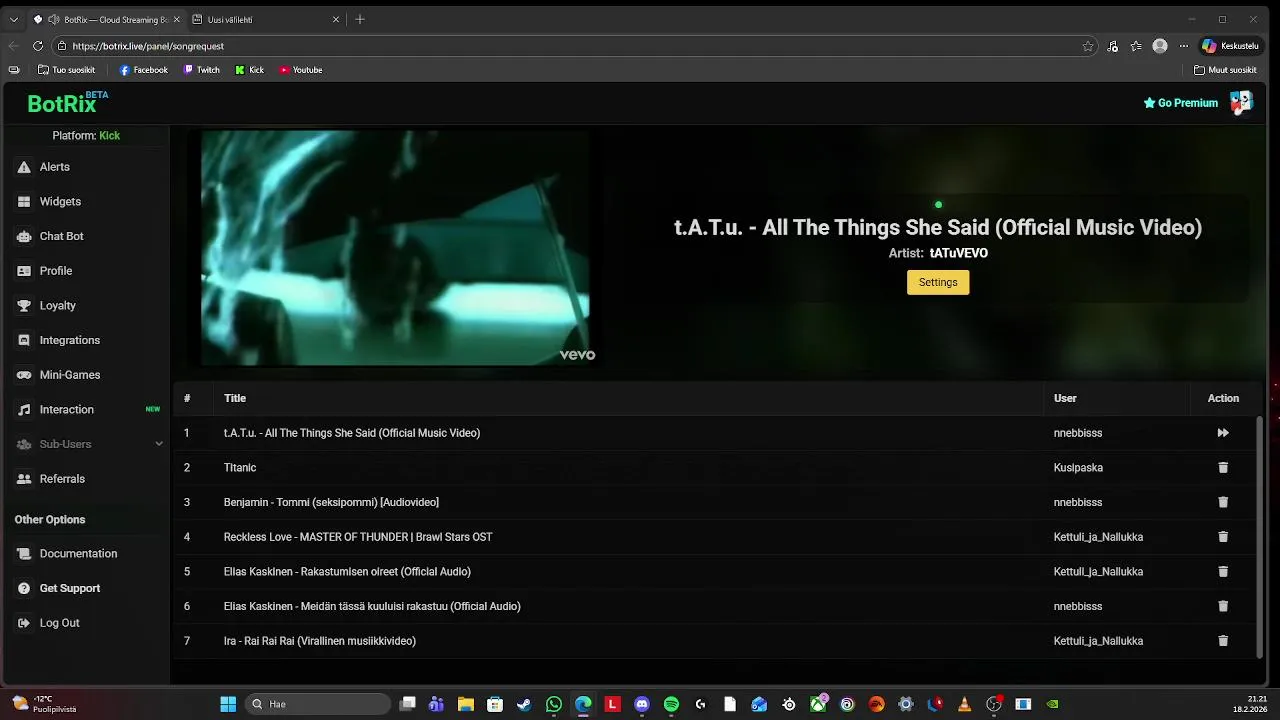Open the Facebook bookmark
Screen dimensions: 1280x720
[144, 70]
